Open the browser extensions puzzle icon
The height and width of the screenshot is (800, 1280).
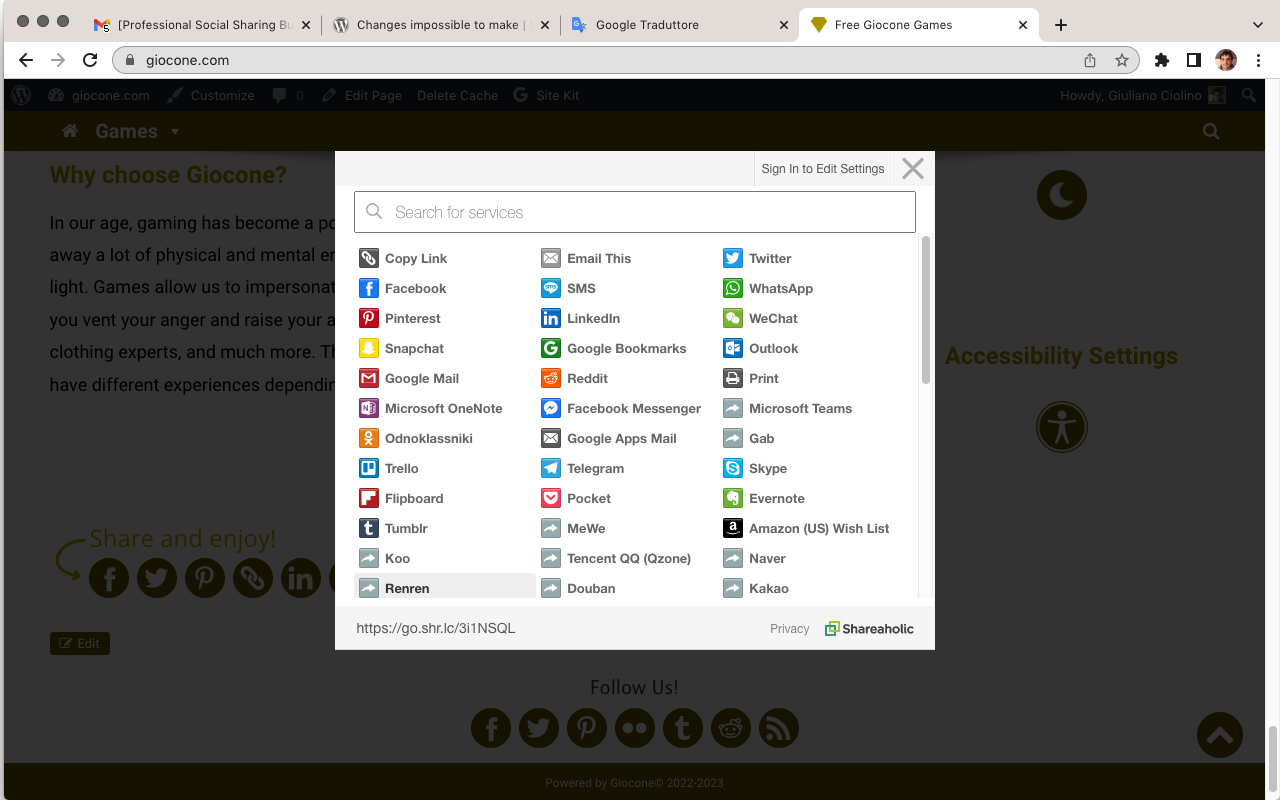1161,60
